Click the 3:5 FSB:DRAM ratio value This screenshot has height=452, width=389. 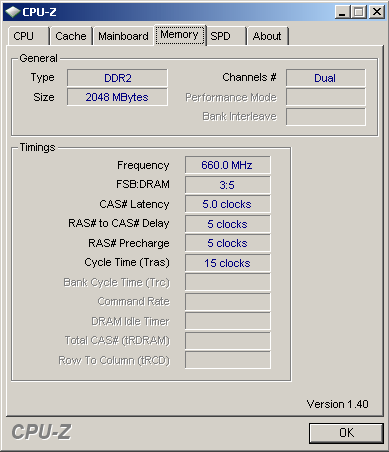(228, 185)
